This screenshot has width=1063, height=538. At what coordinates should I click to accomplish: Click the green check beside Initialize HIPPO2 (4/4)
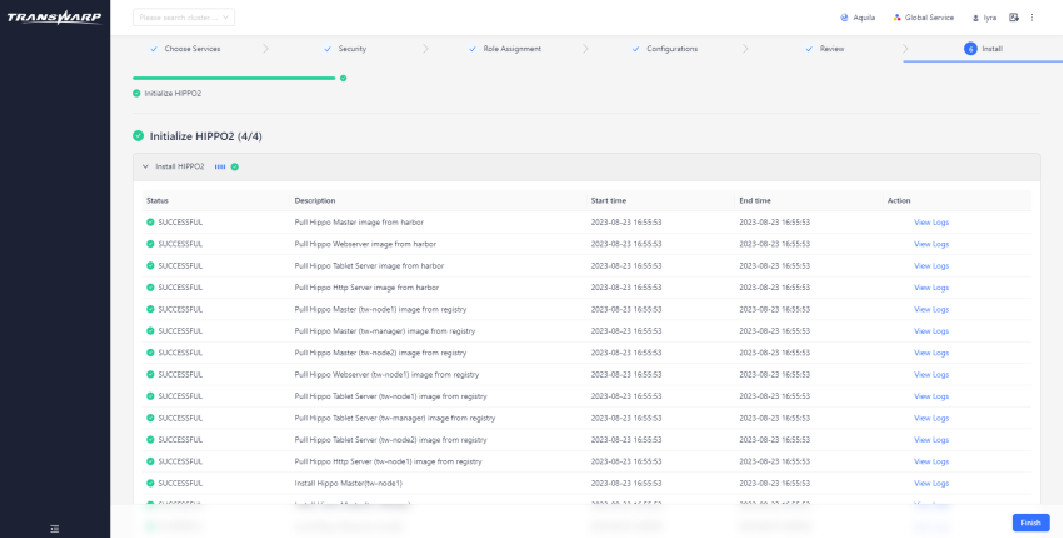(138, 136)
